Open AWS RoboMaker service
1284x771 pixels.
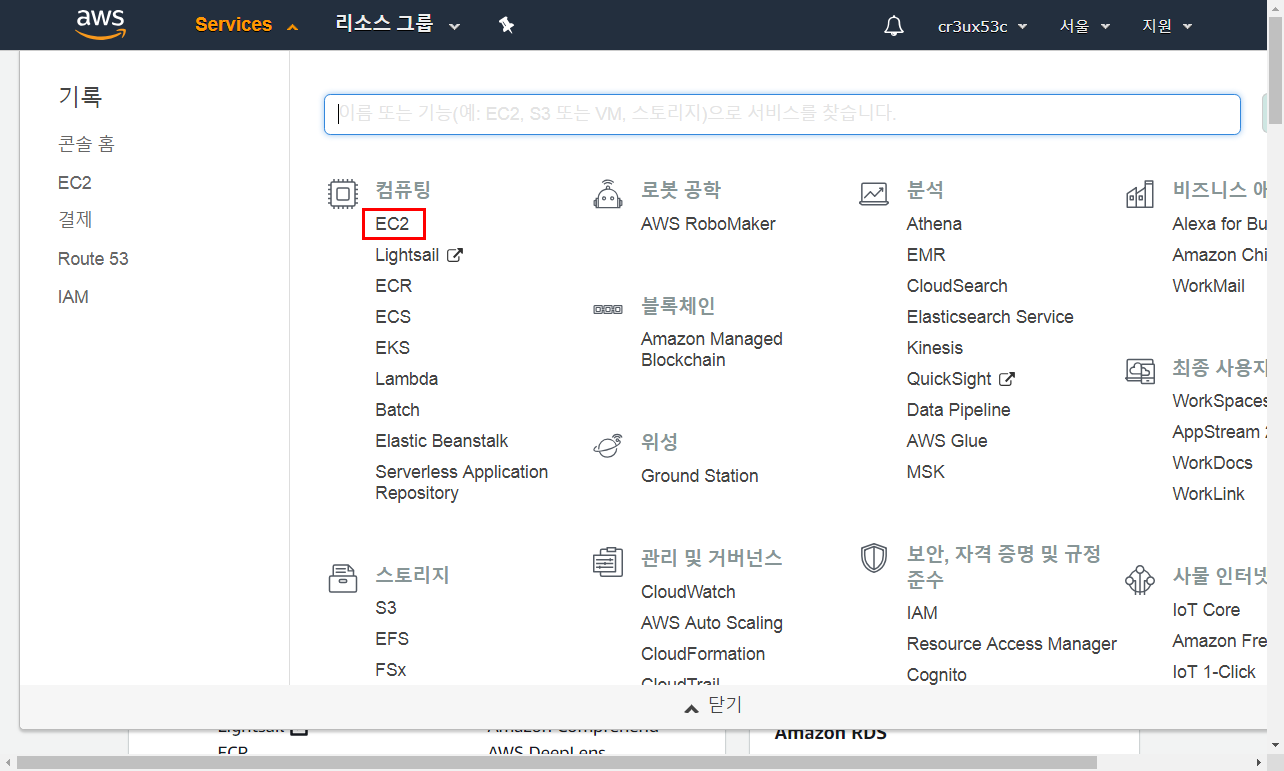(708, 224)
